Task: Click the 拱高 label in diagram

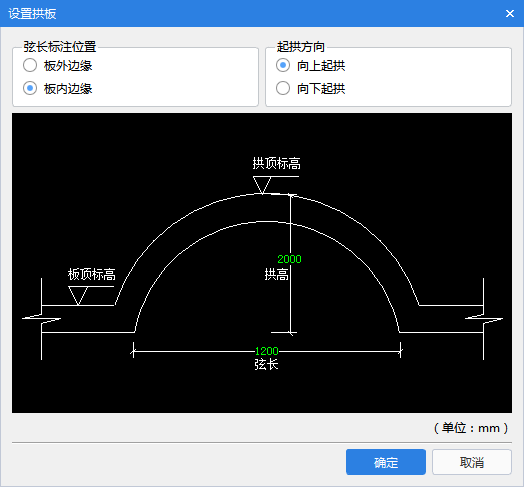Action: point(276,274)
